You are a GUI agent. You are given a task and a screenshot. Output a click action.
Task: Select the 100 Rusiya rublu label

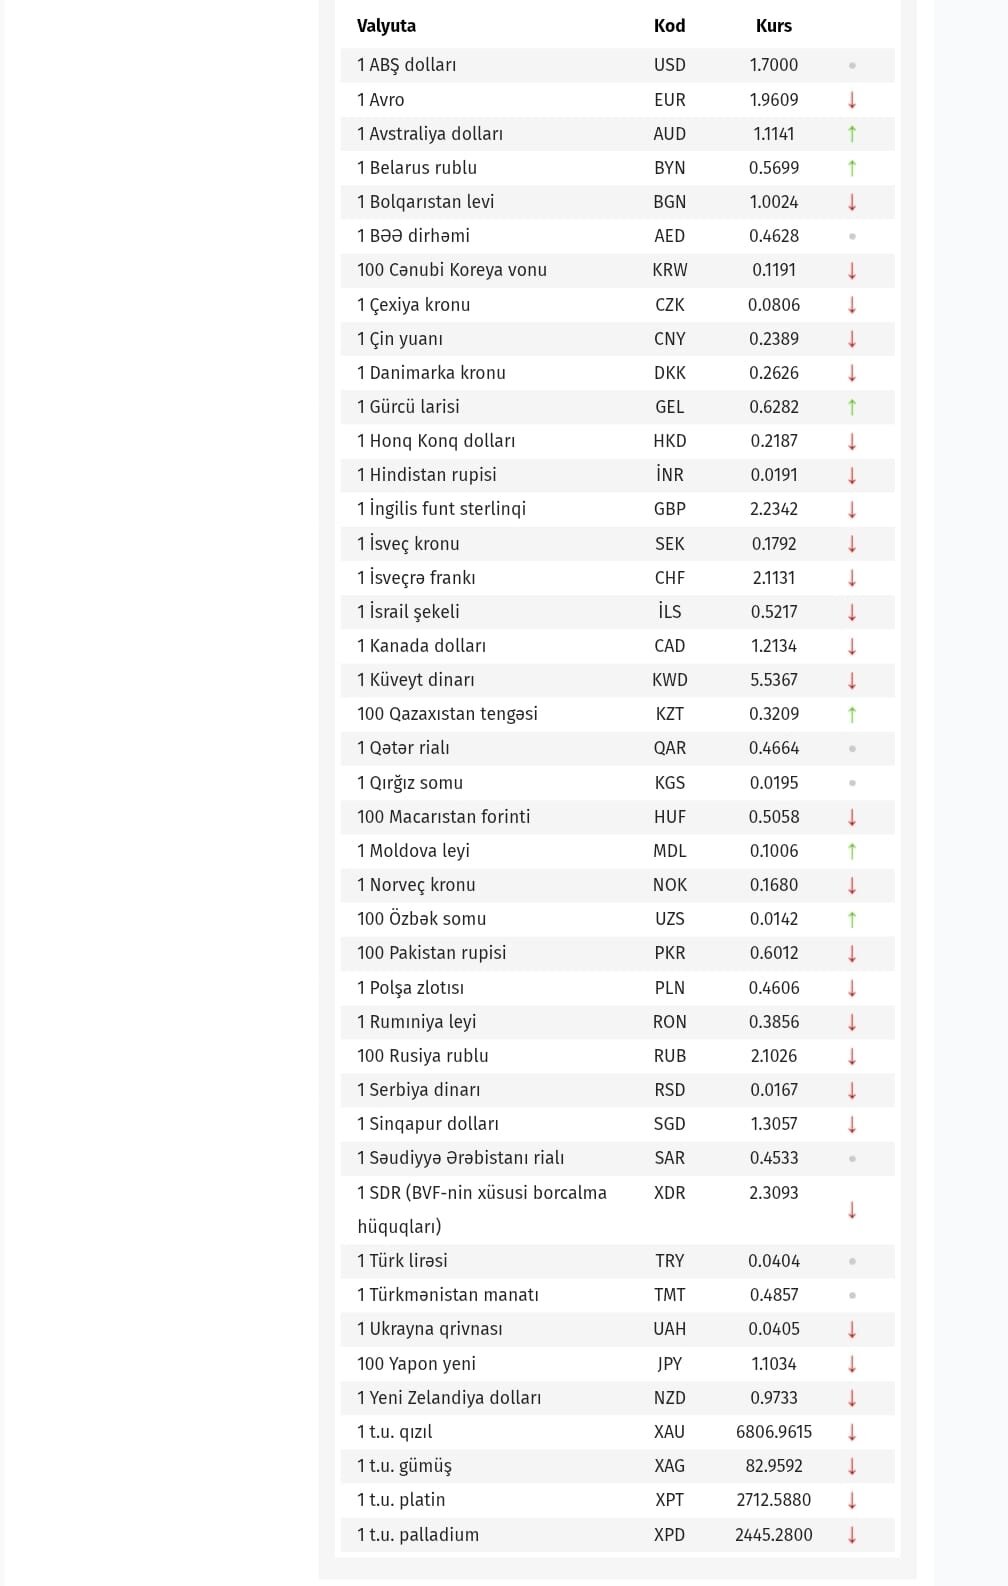tap(423, 1056)
